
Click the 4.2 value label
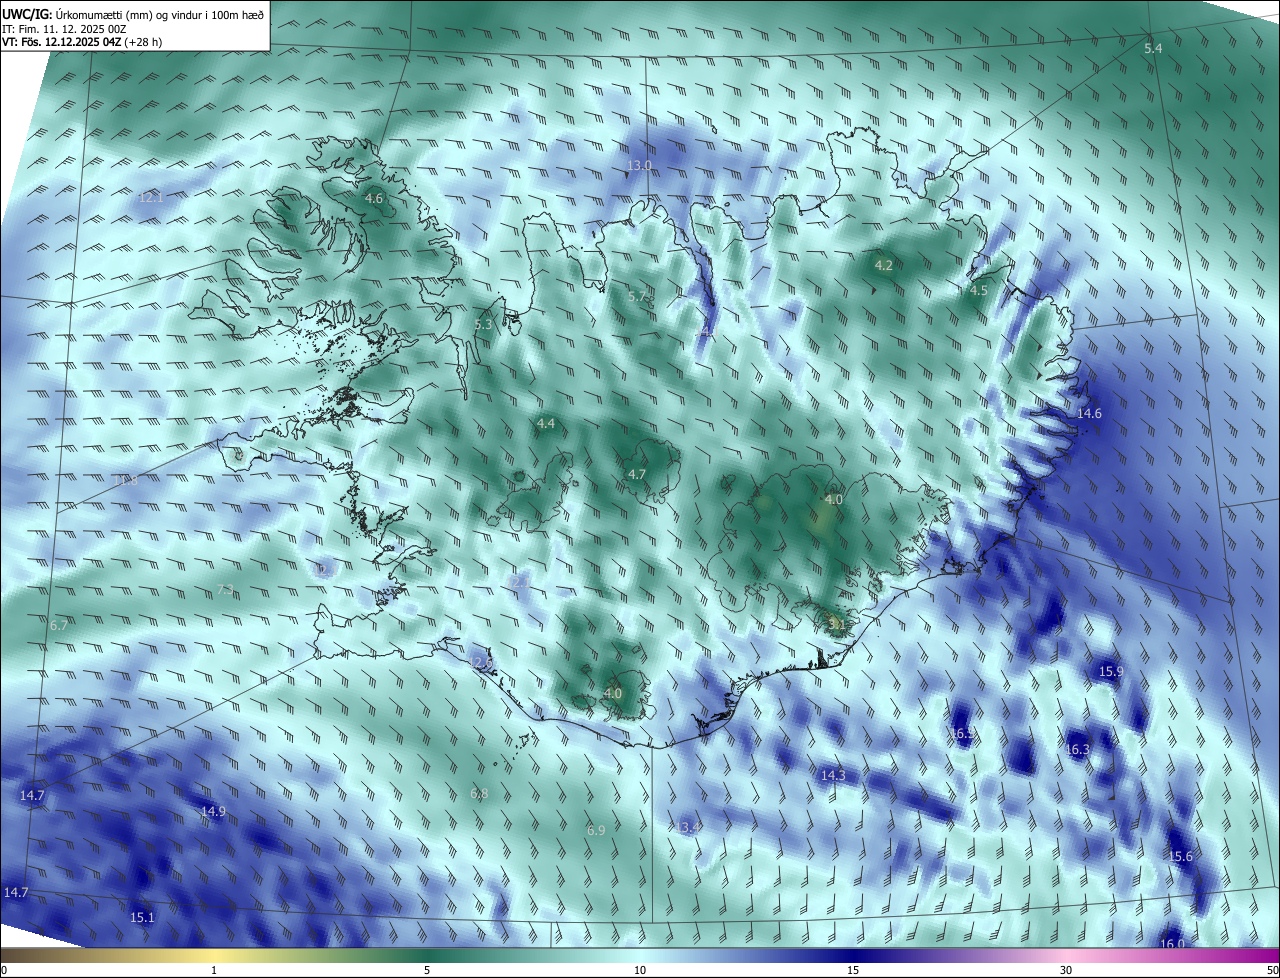884,266
